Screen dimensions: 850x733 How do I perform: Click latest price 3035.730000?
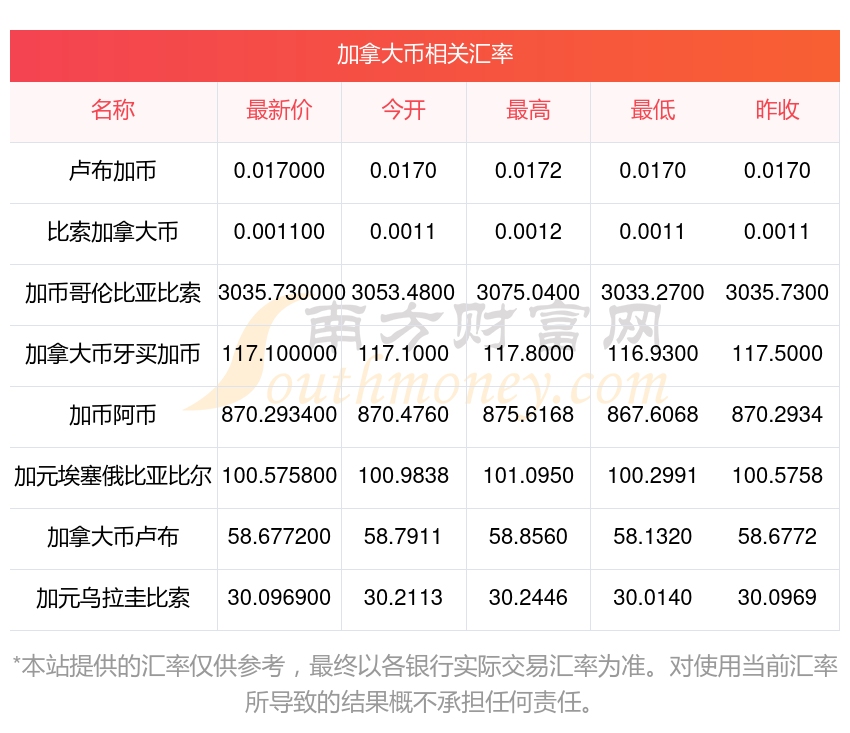[281, 293]
